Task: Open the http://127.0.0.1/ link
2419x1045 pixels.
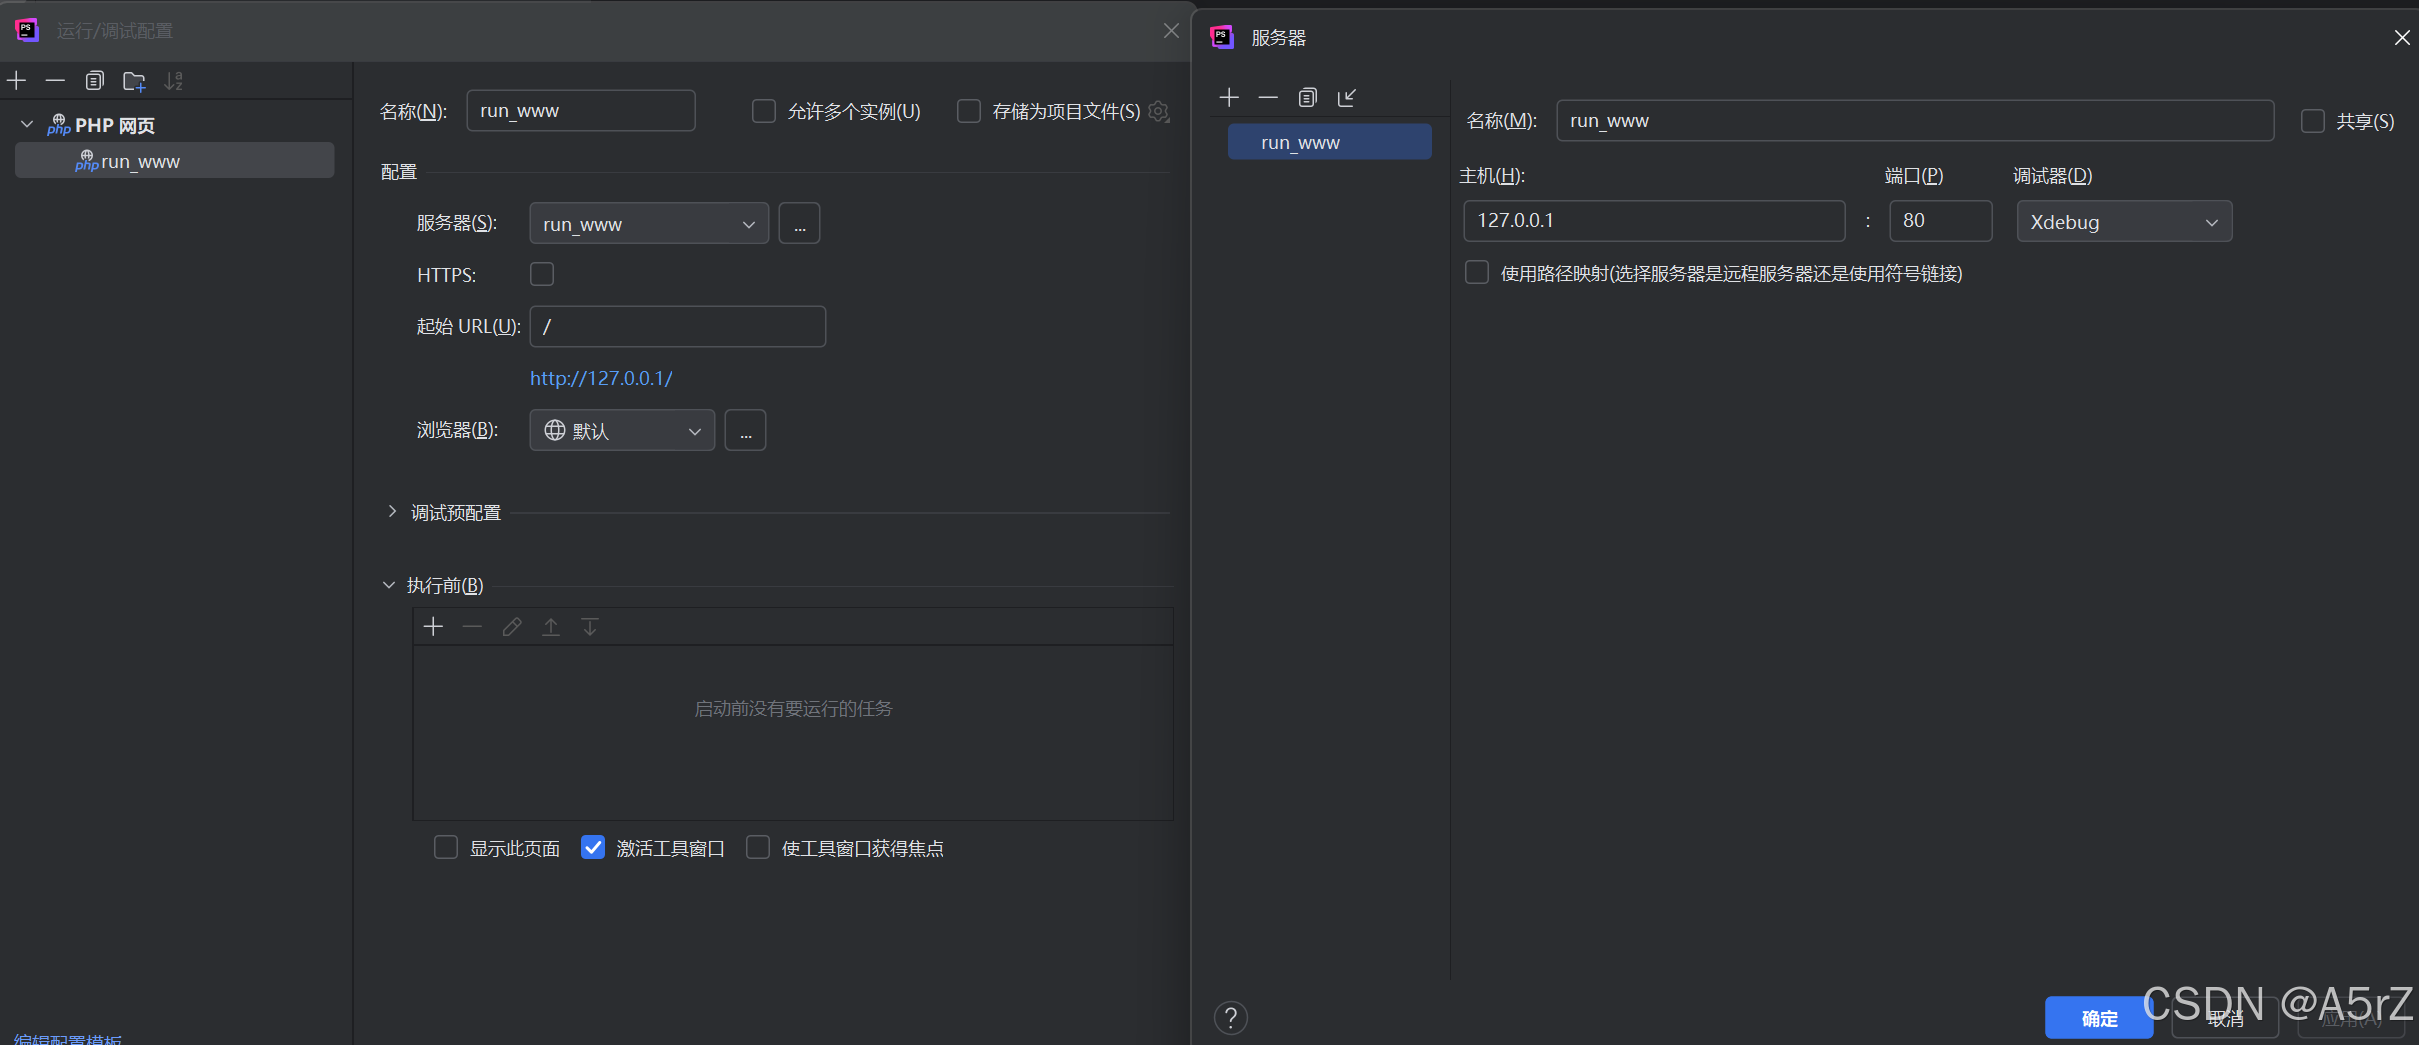Action: pos(600,378)
